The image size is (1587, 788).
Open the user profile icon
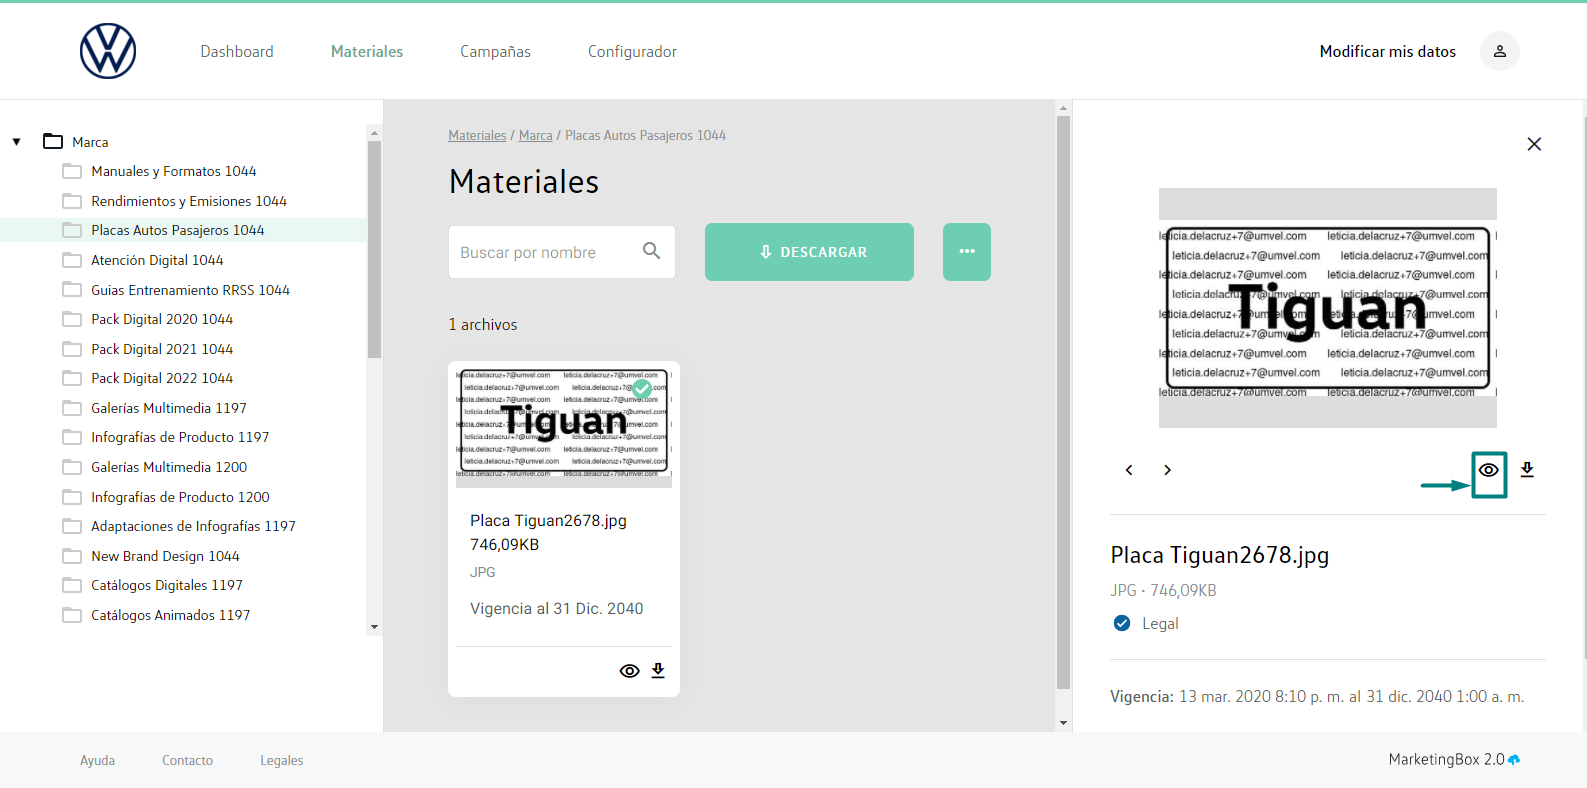click(1499, 51)
